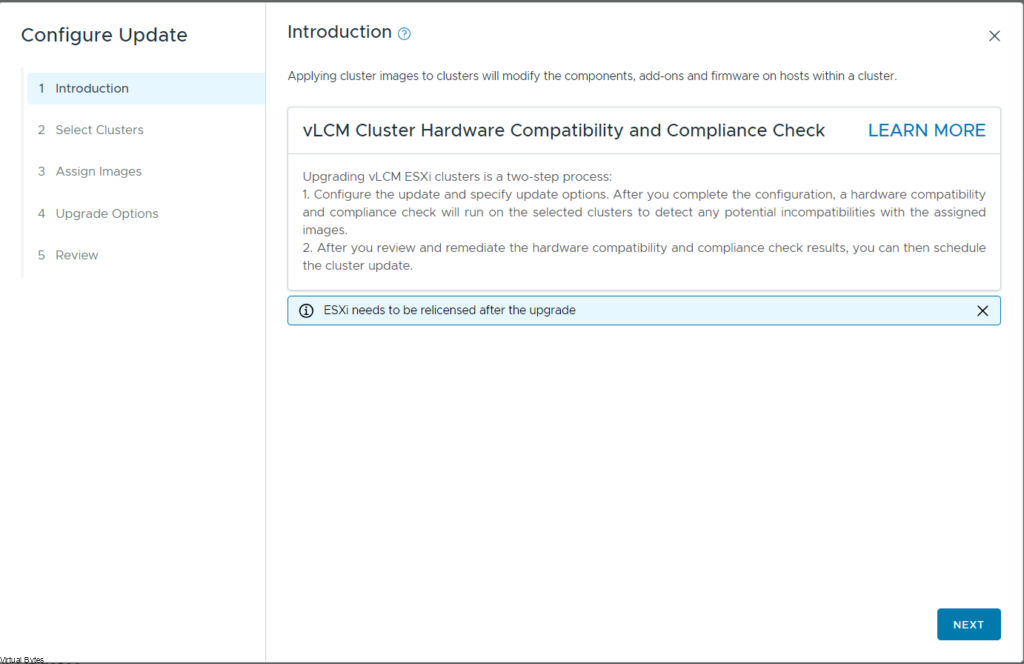This screenshot has height=664, width=1024.
Task: Select the Introduction step in the sidebar
Action: pyautogui.click(x=92, y=88)
